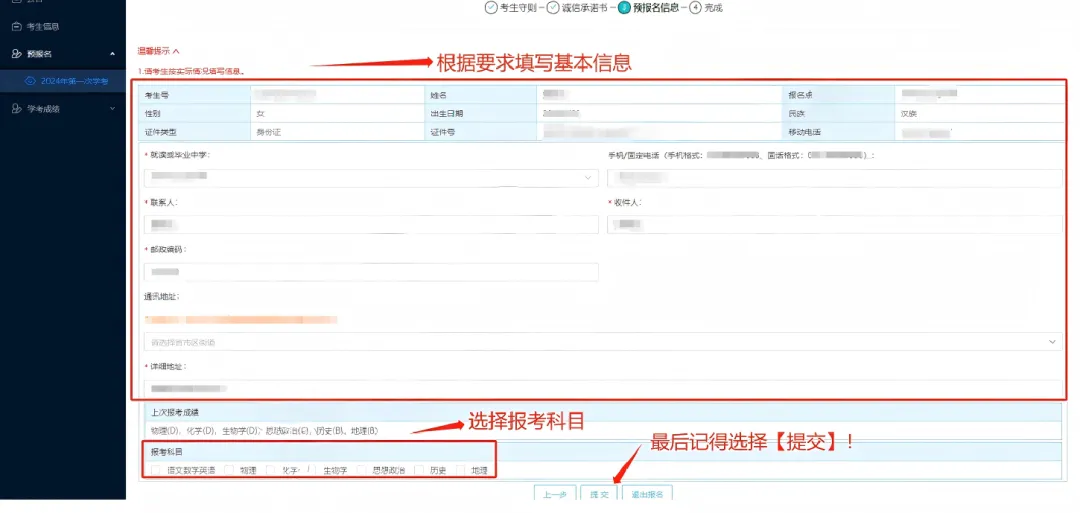Click the 诚信承诺书 step checkmark circle
Viewport: 1080px width, 513px height.
tap(552, 8)
